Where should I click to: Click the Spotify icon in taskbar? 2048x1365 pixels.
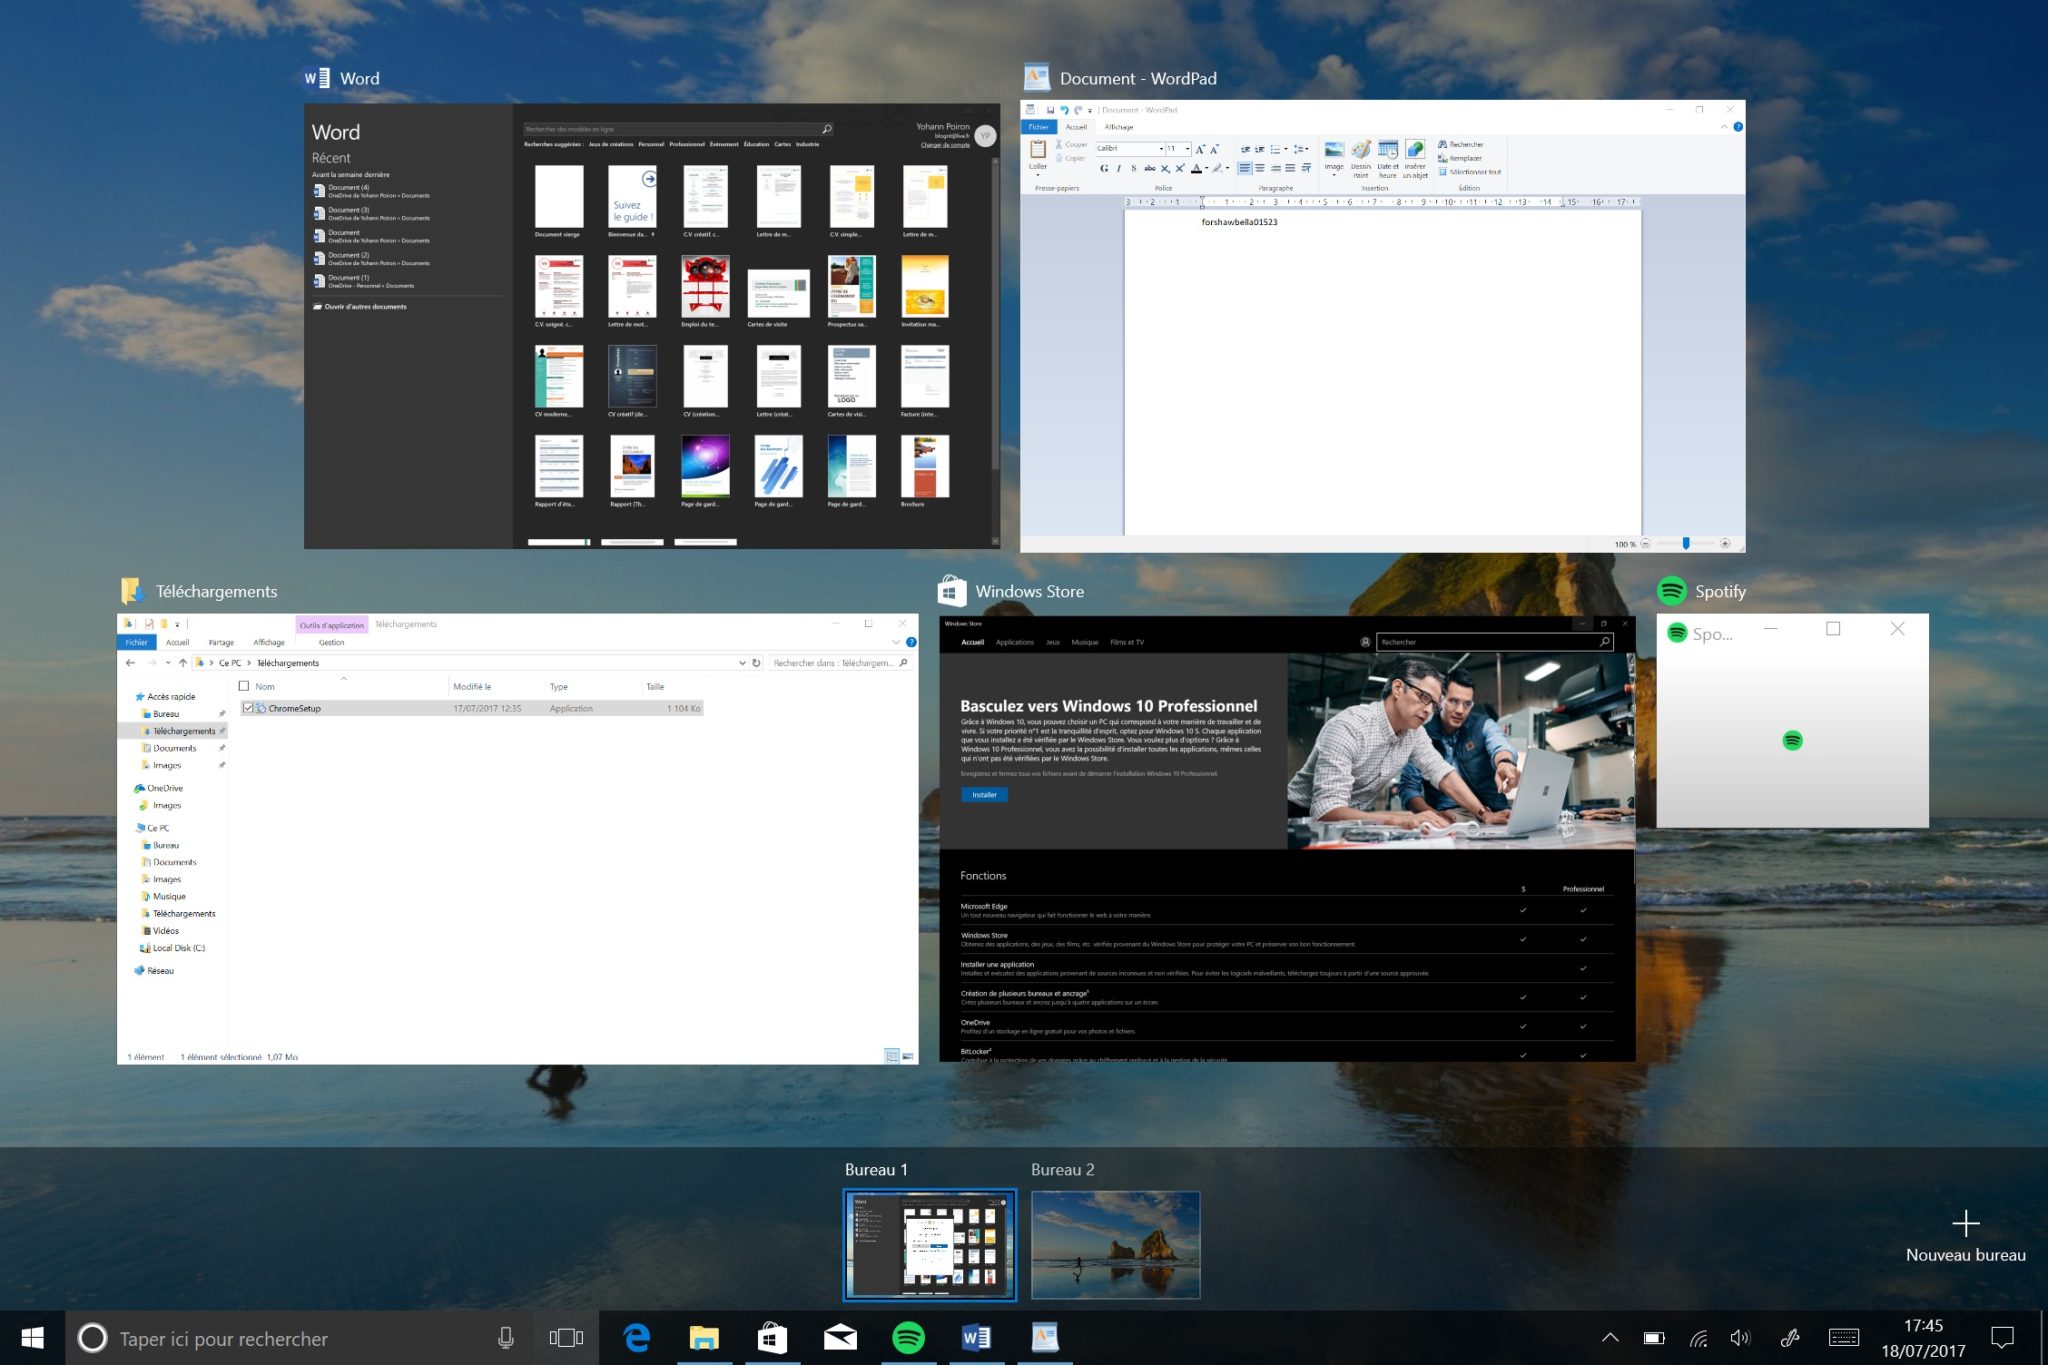pos(908,1338)
